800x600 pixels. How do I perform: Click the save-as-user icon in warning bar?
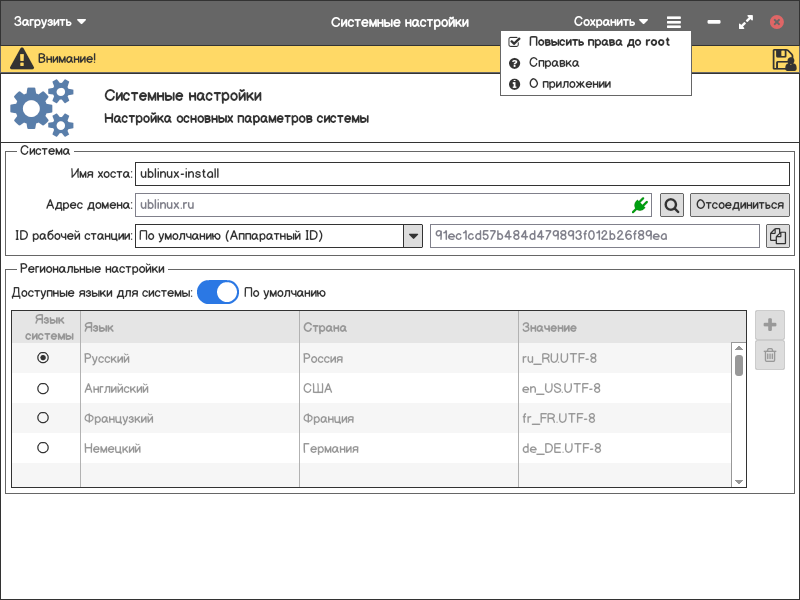pos(783,59)
